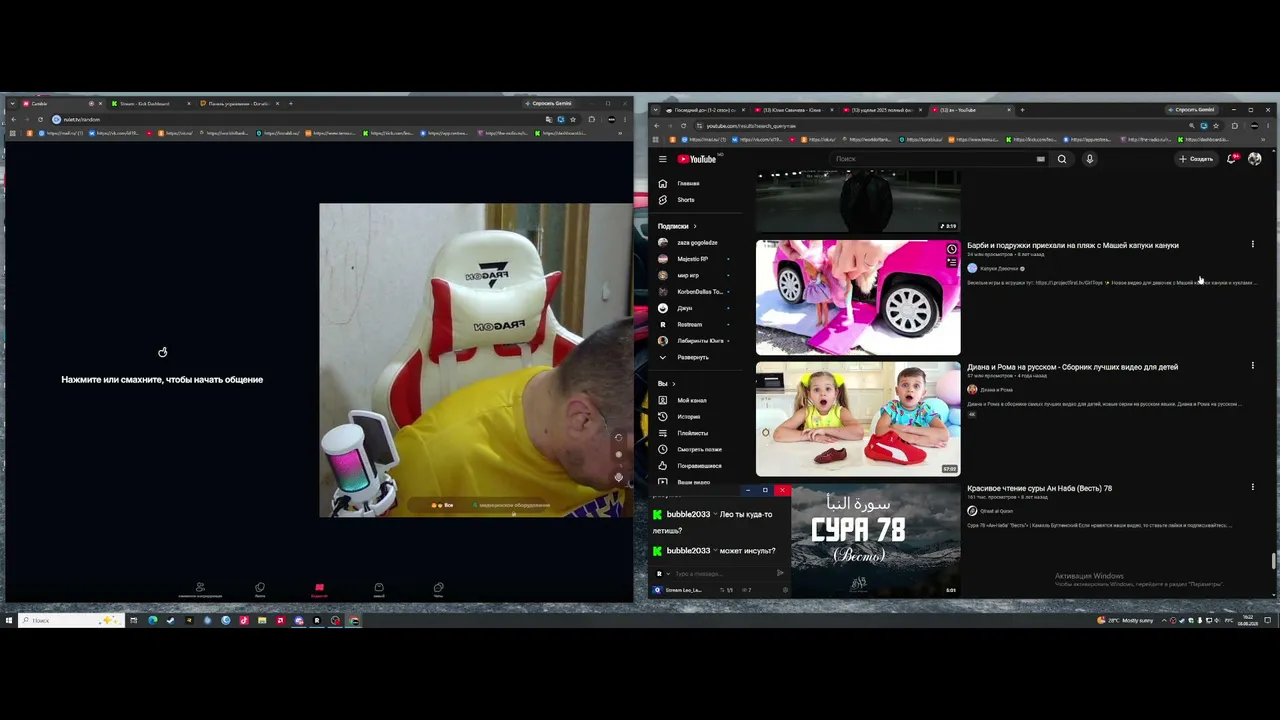
Task: Open Task View on the taskbar
Action: pos(134,620)
